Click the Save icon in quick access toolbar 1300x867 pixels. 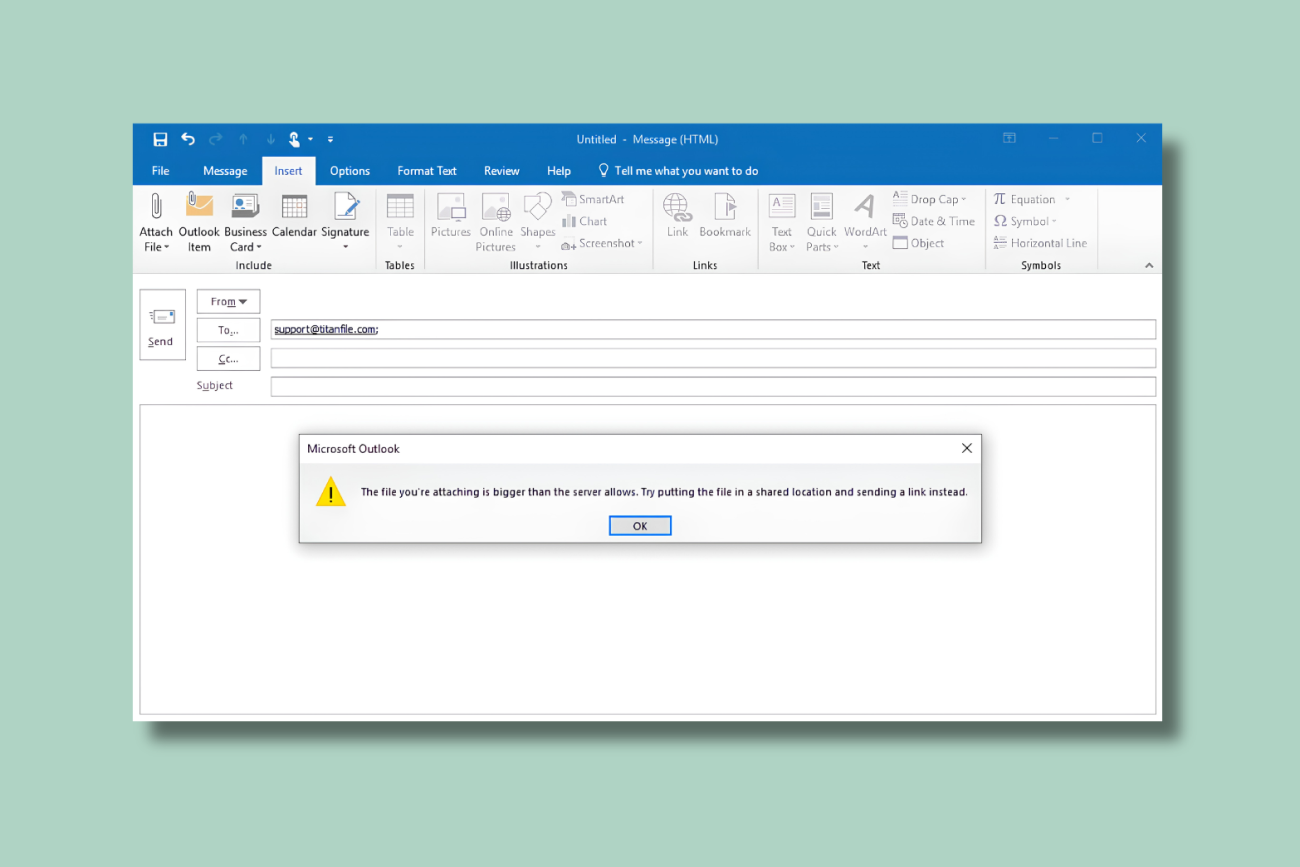pyautogui.click(x=160, y=139)
